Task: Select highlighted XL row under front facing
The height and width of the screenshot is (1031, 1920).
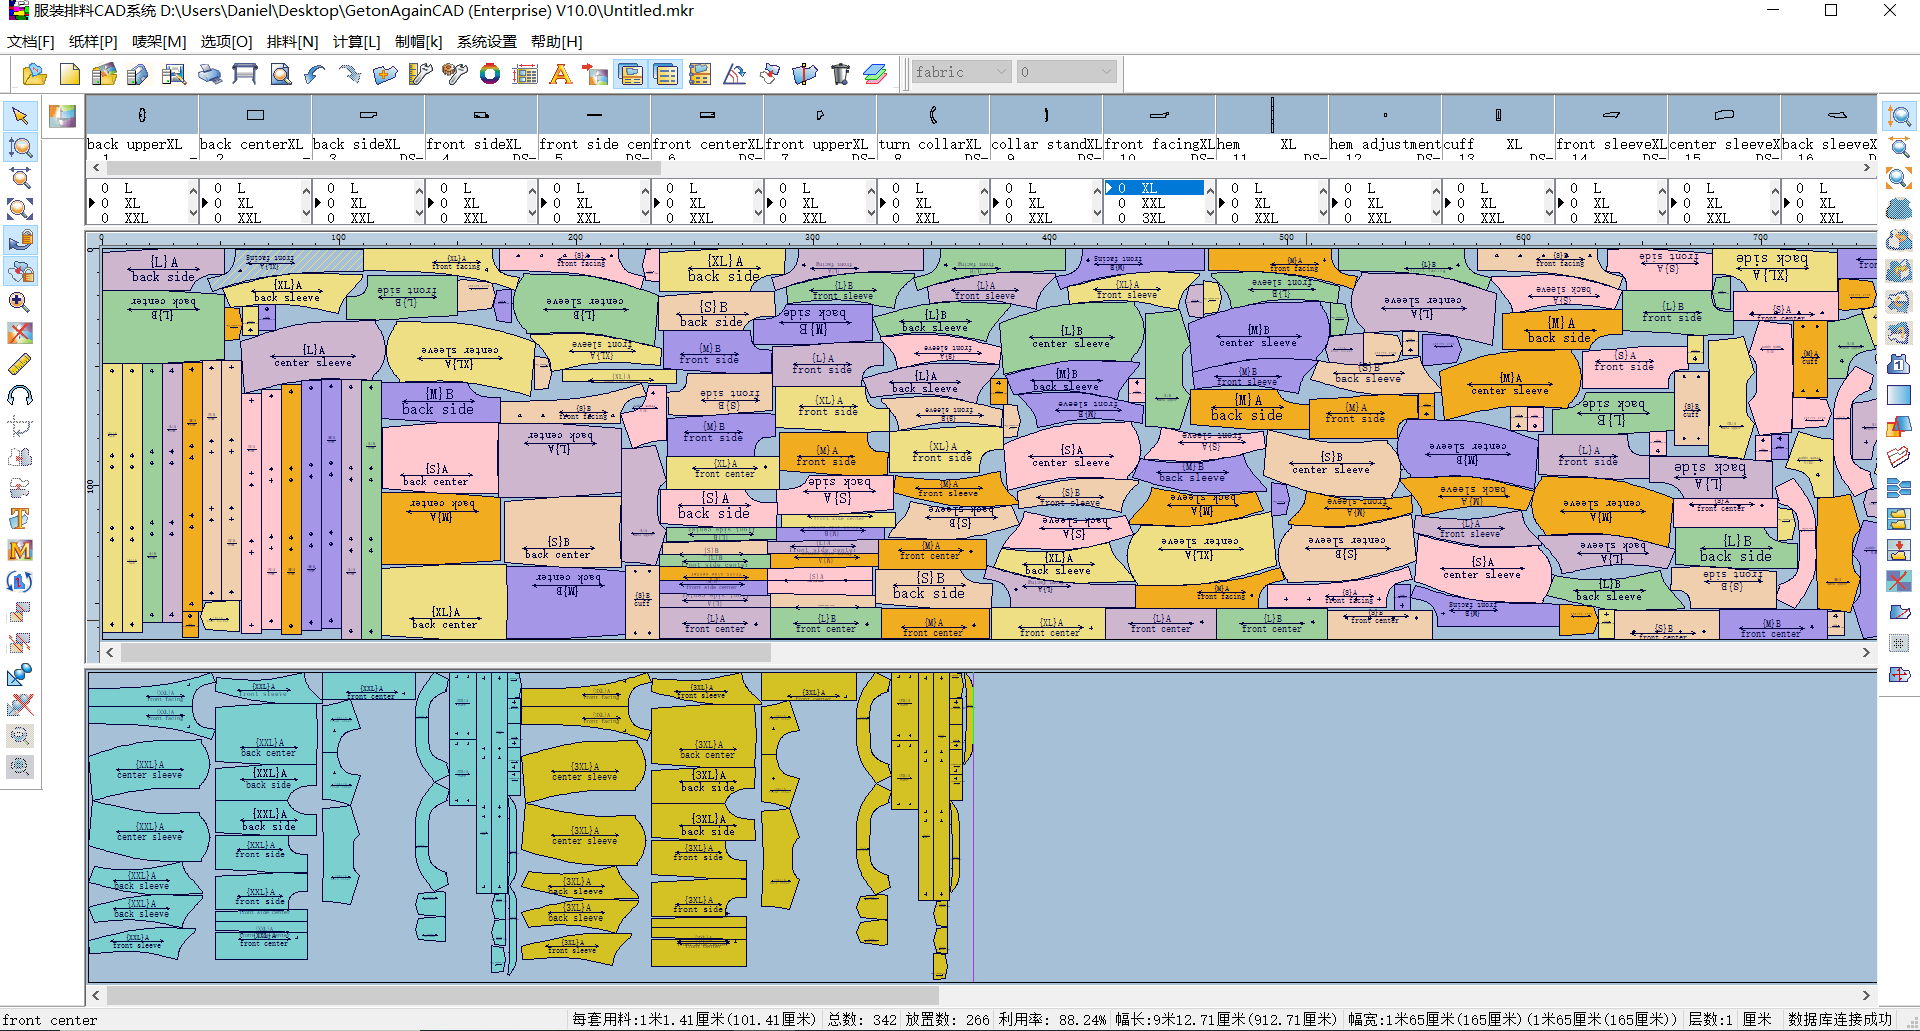Action: 1154,188
